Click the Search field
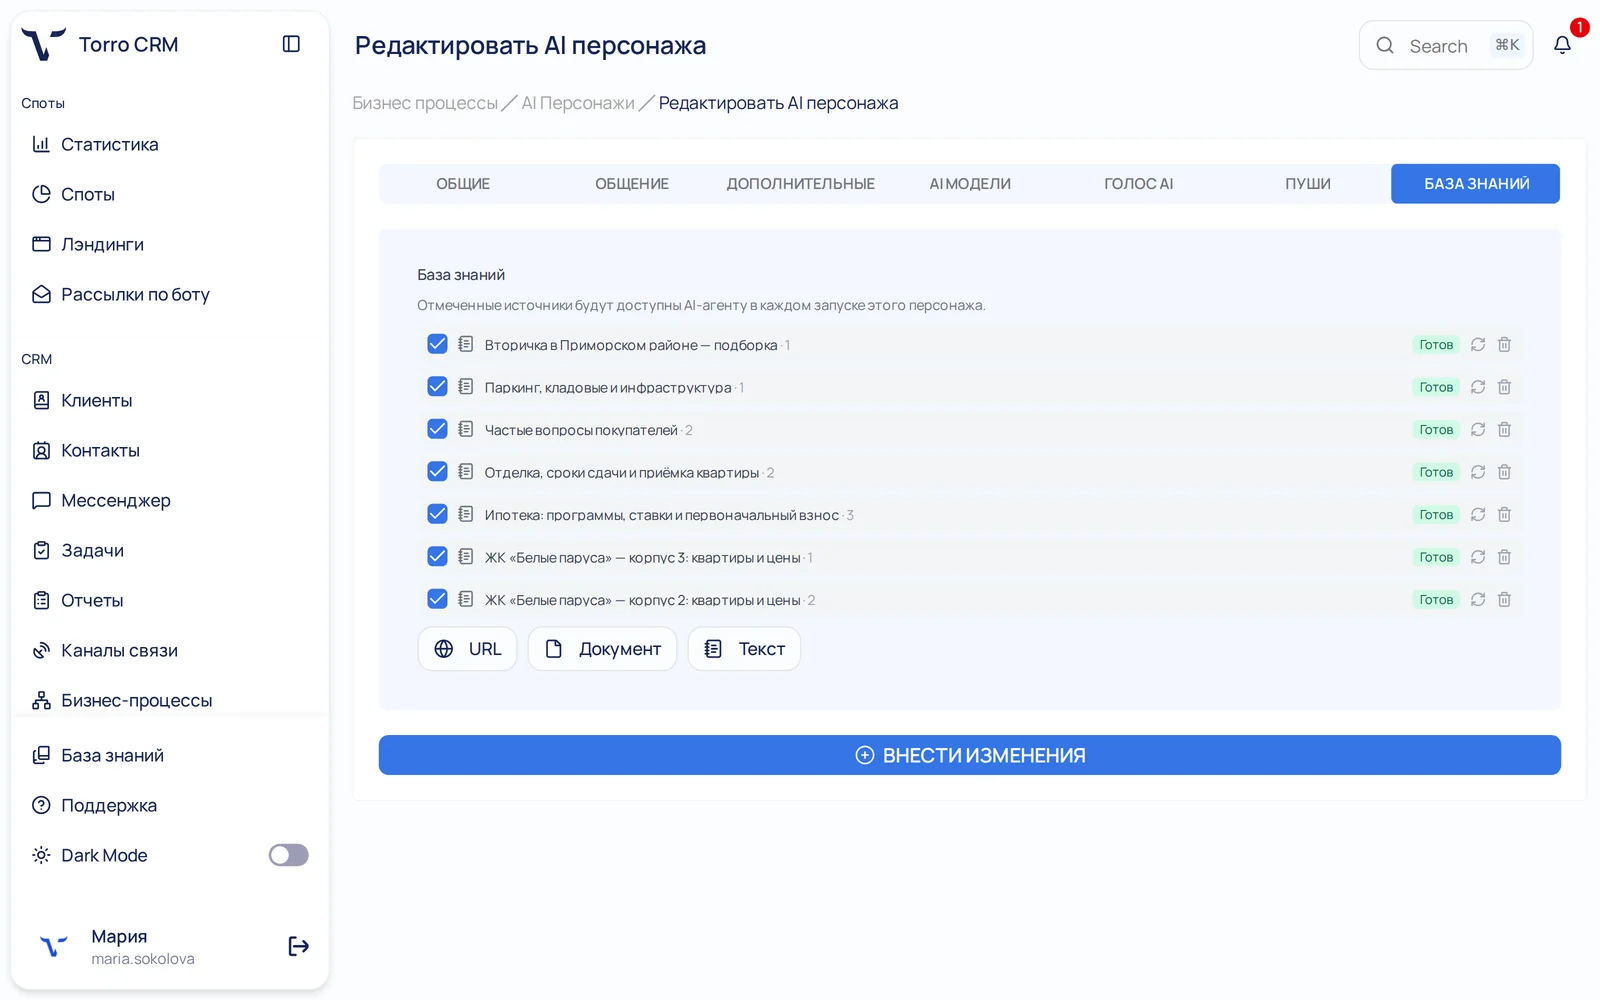 click(x=1446, y=45)
